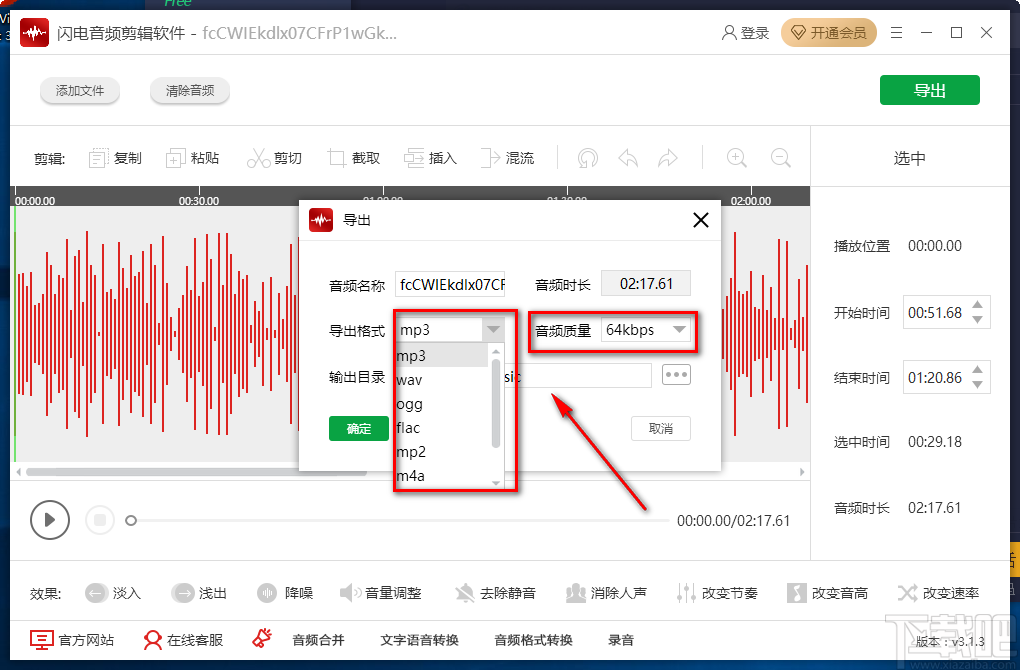Expand the export format (导出格式) dropdown

click(493, 330)
